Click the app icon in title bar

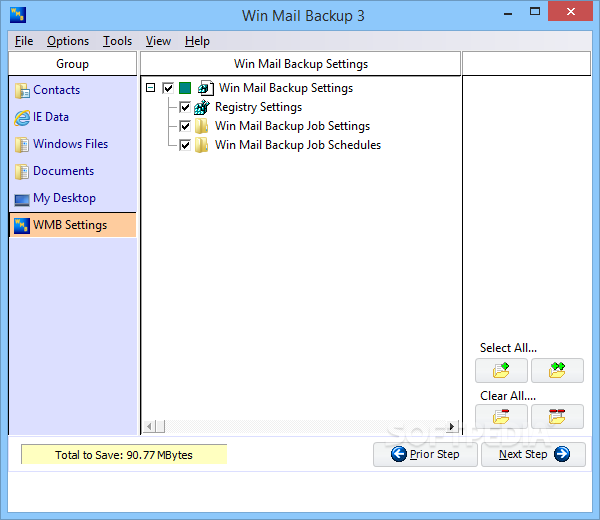[18, 15]
